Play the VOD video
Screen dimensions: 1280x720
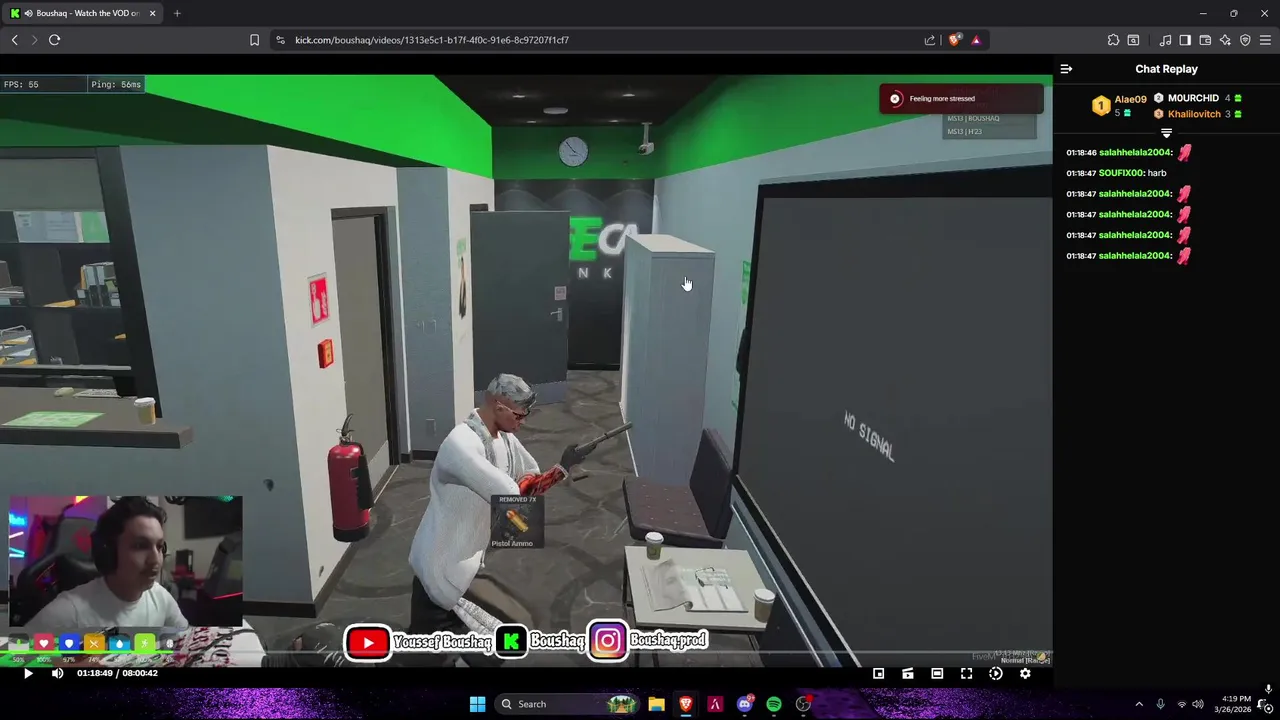tap(28, 673)
